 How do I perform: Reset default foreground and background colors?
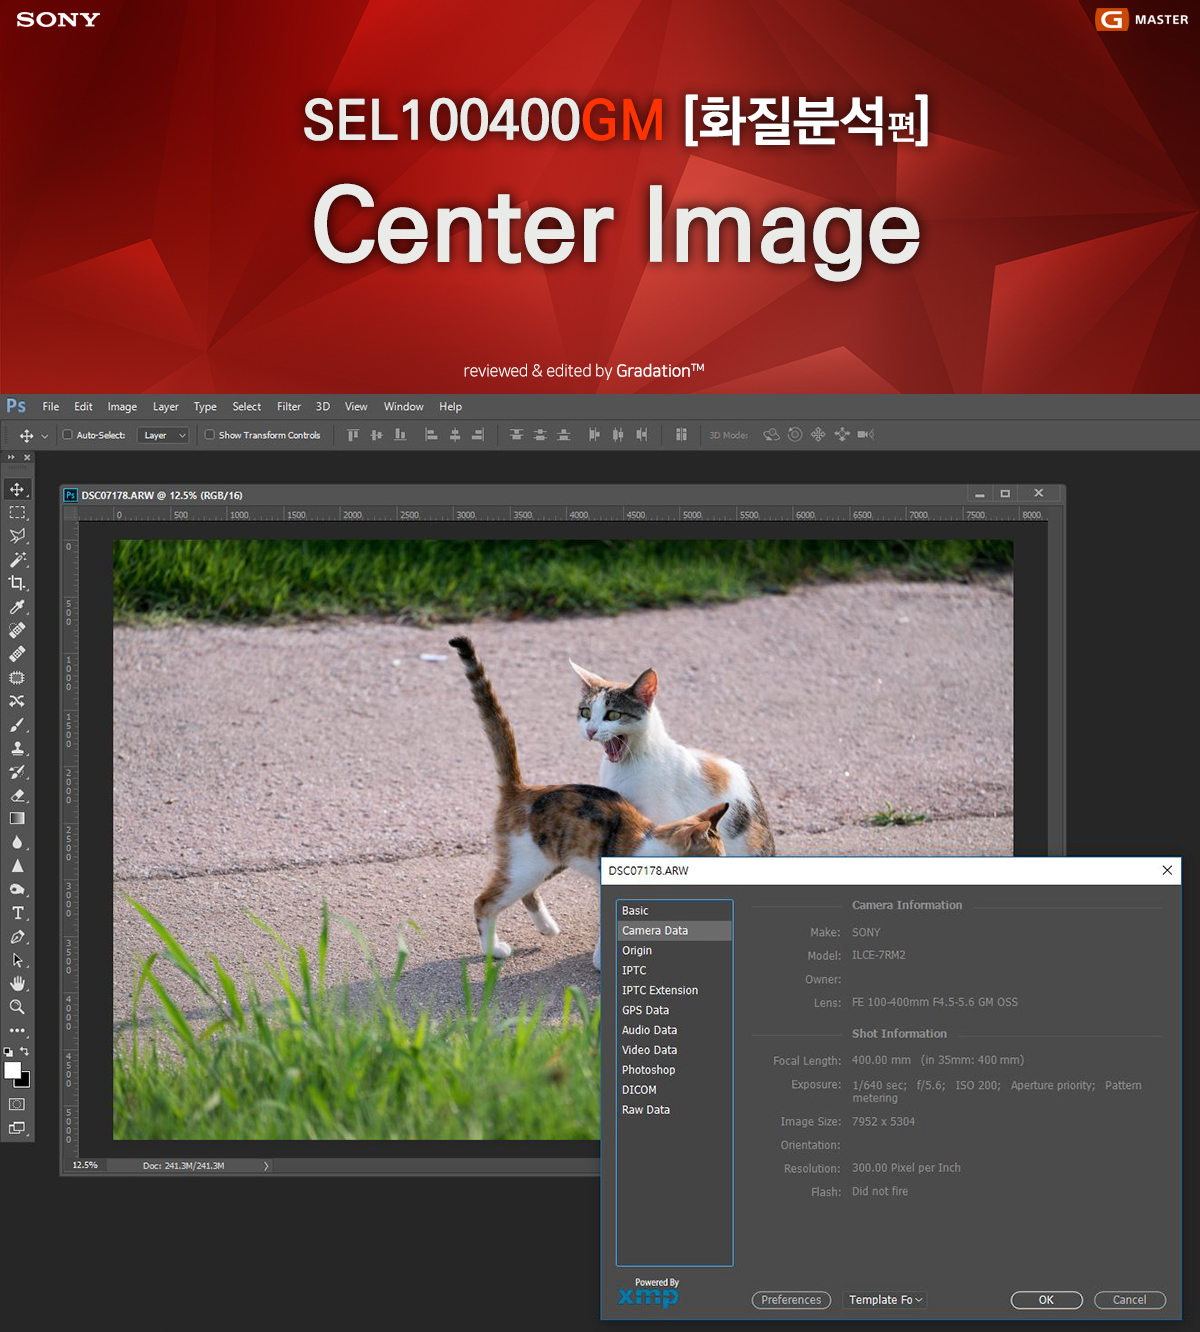click(9, 1052)
